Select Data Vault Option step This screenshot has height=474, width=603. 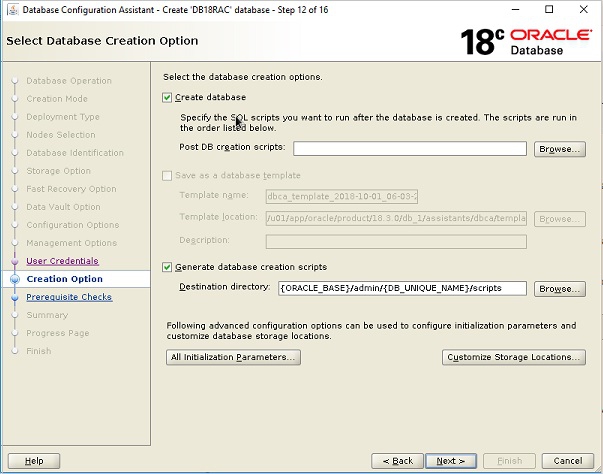(x=63, y=207)
